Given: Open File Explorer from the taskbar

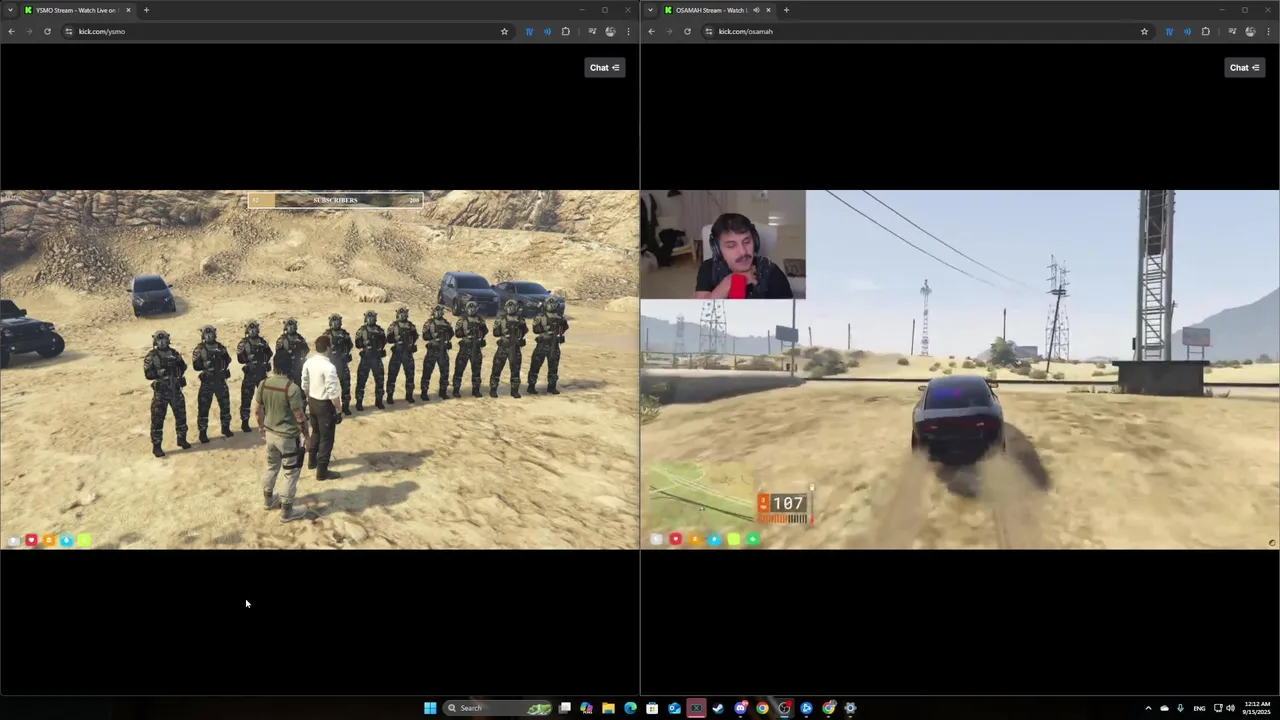Looking at the screenshot, I should (608, 708).
